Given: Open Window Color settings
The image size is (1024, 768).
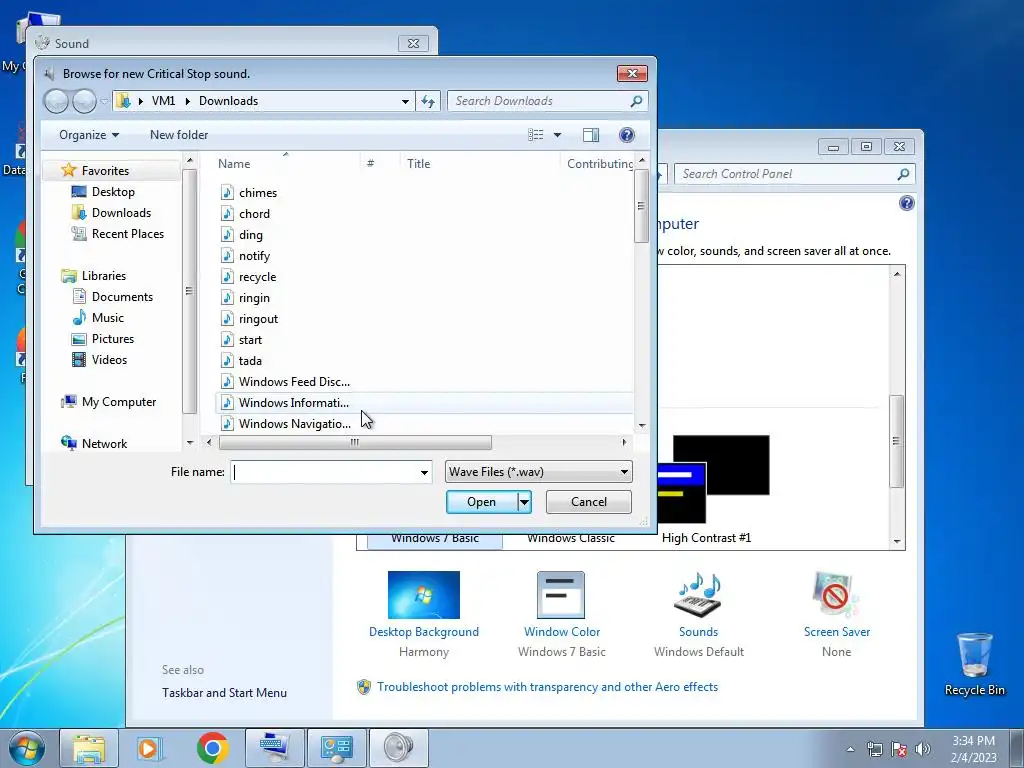Looking at the screenshot, I should [562, 614].
